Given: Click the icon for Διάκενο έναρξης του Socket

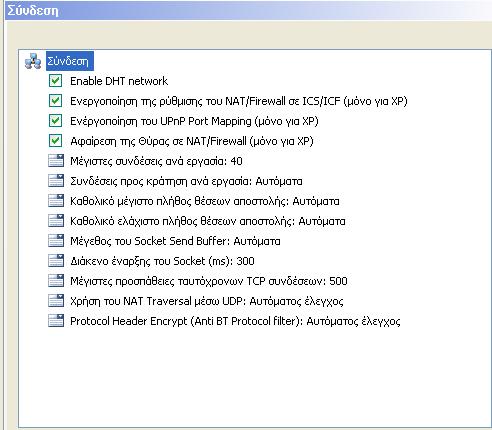Looking at the screenshot, I should click(56, 261).
